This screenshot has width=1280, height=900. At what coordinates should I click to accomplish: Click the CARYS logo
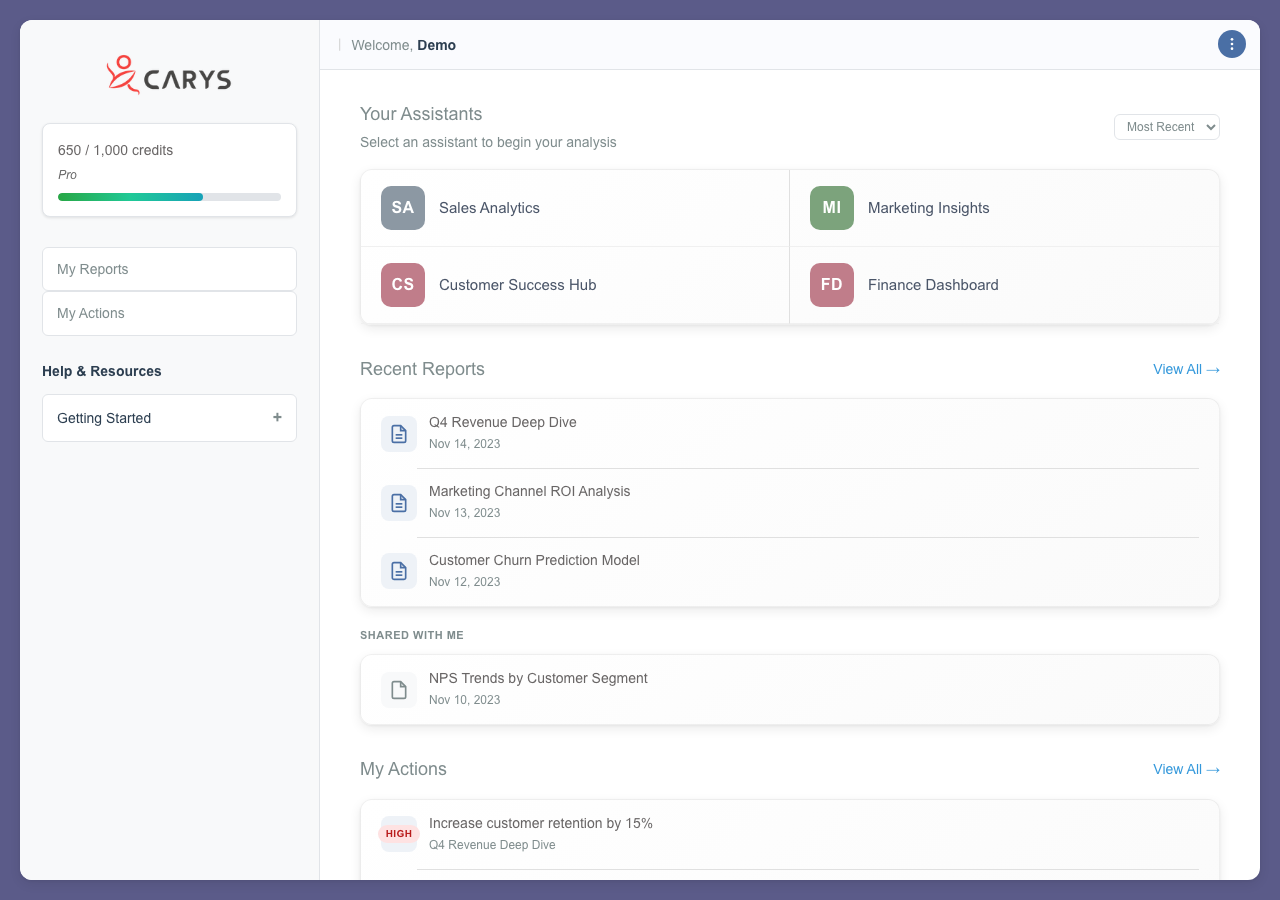click(168, 74)
